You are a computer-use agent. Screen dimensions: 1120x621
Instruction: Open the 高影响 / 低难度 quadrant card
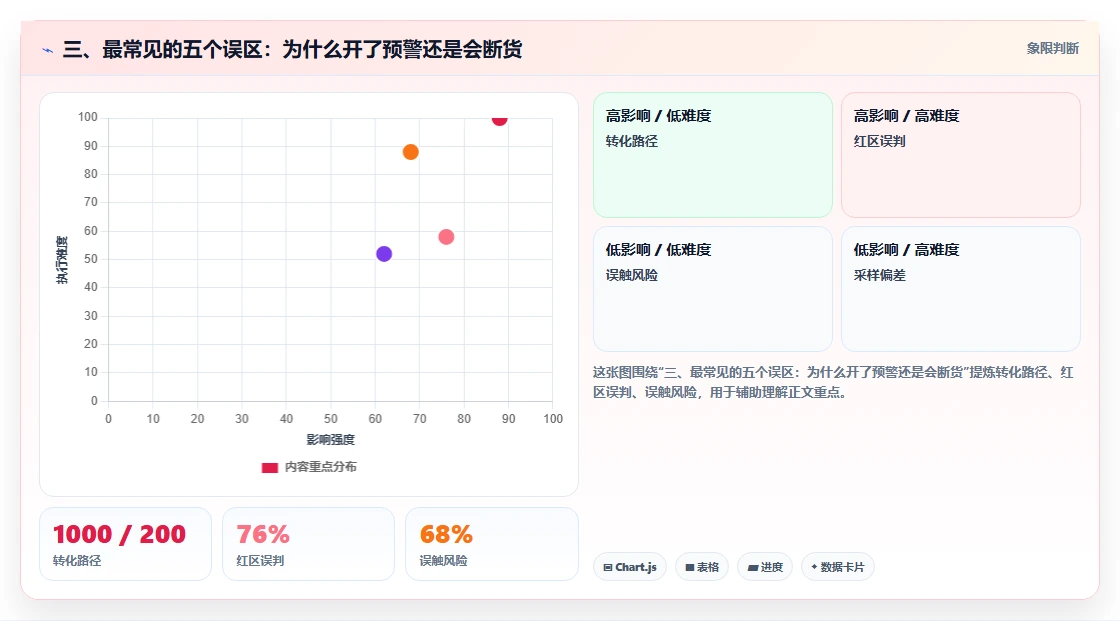pos(713,155)
